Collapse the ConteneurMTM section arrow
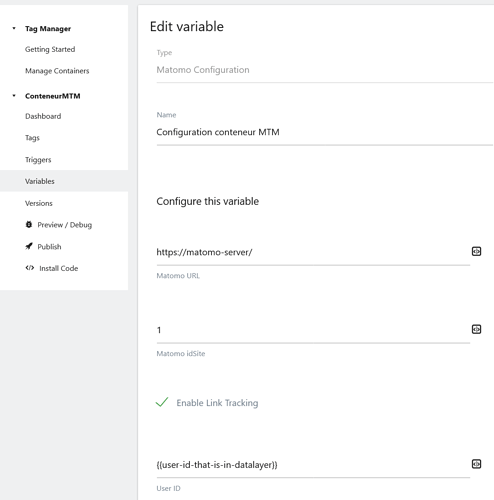The width and height of the screenshot is (494, 500). click(x=14, y=96)
